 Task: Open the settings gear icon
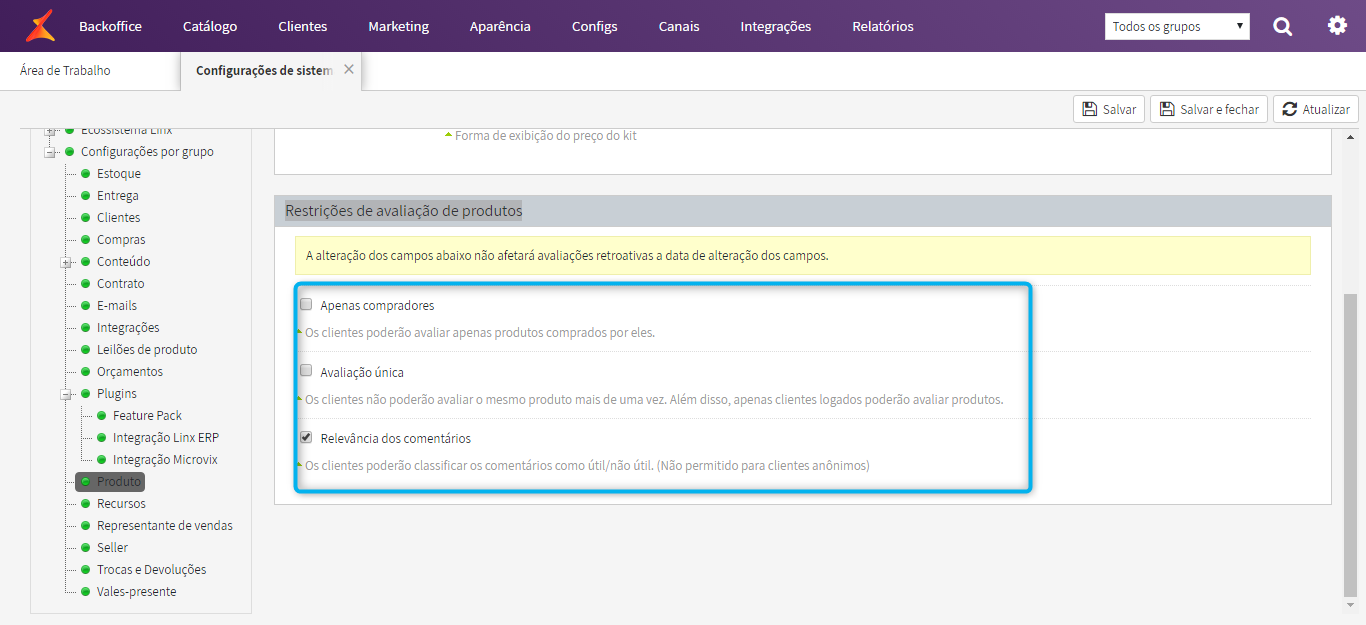click(1338, 26)
